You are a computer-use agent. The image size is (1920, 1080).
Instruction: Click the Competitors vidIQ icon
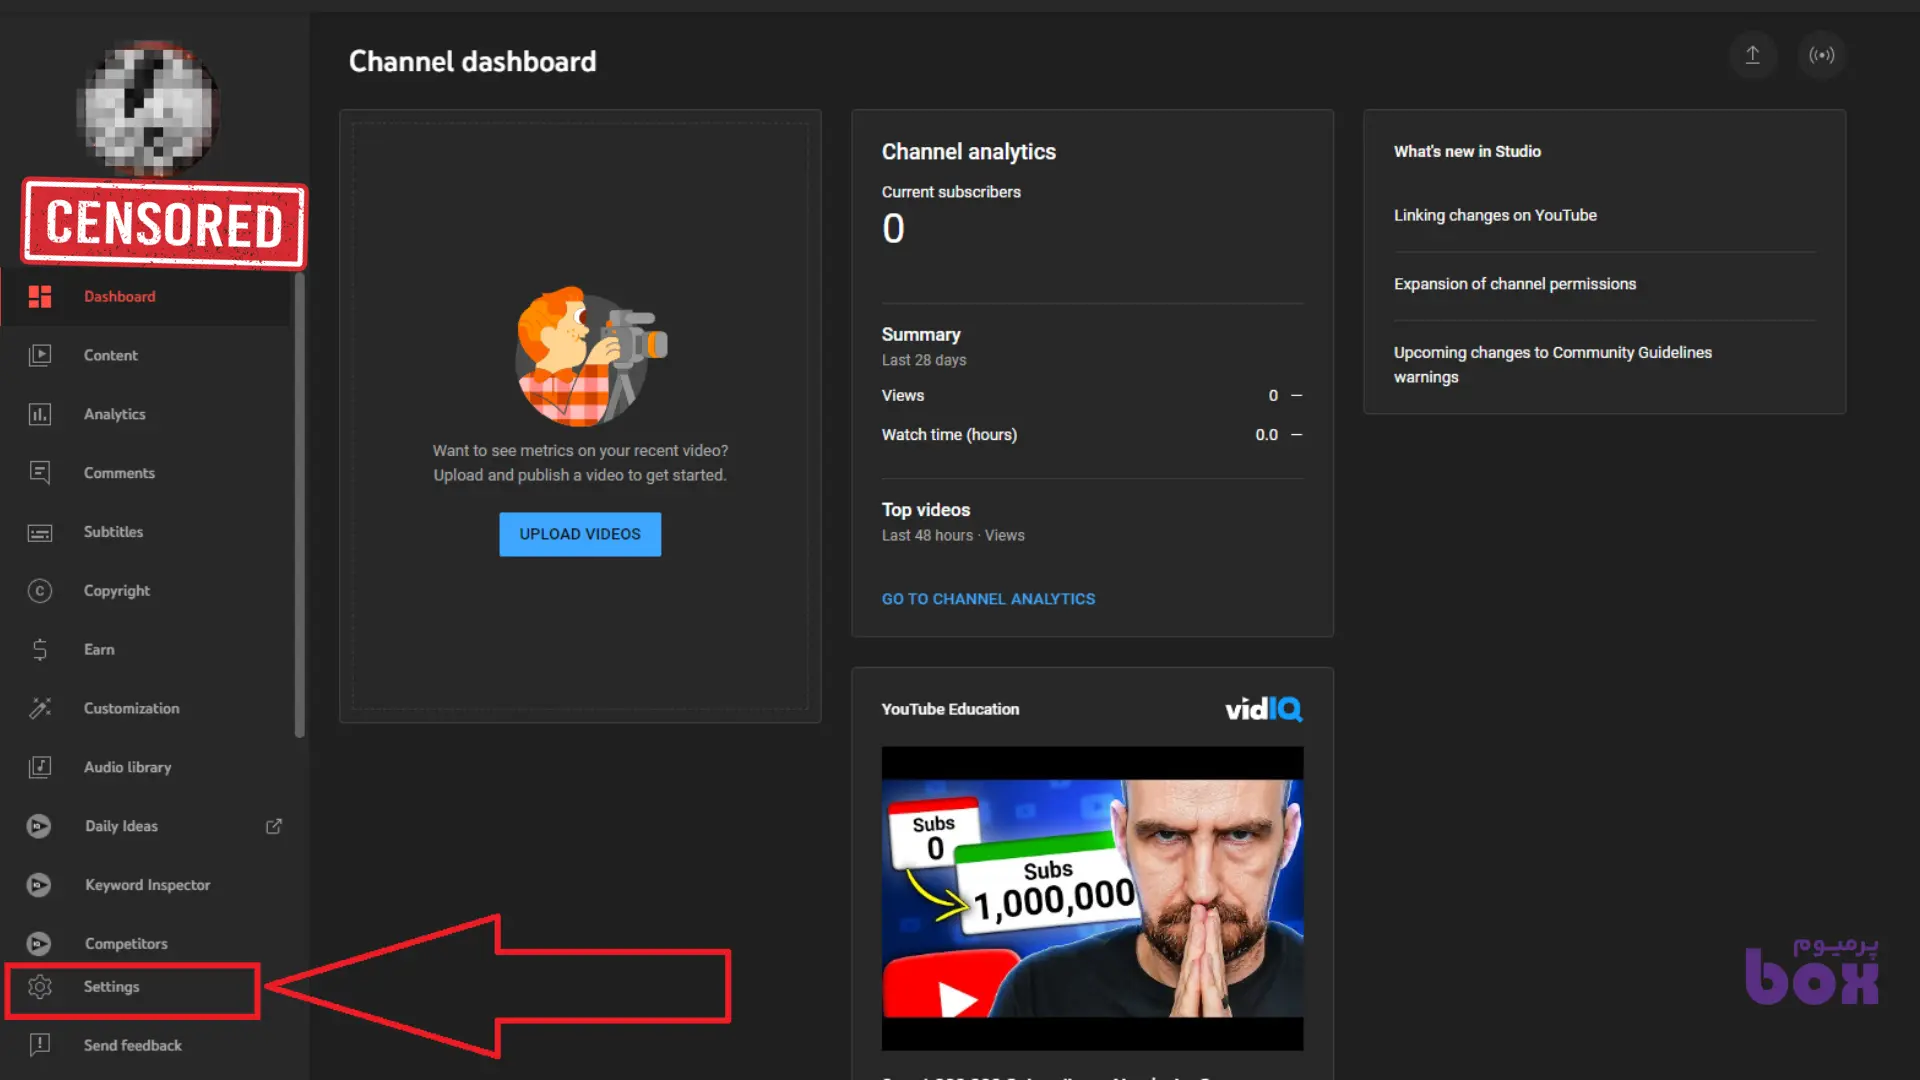coord(39,943)
